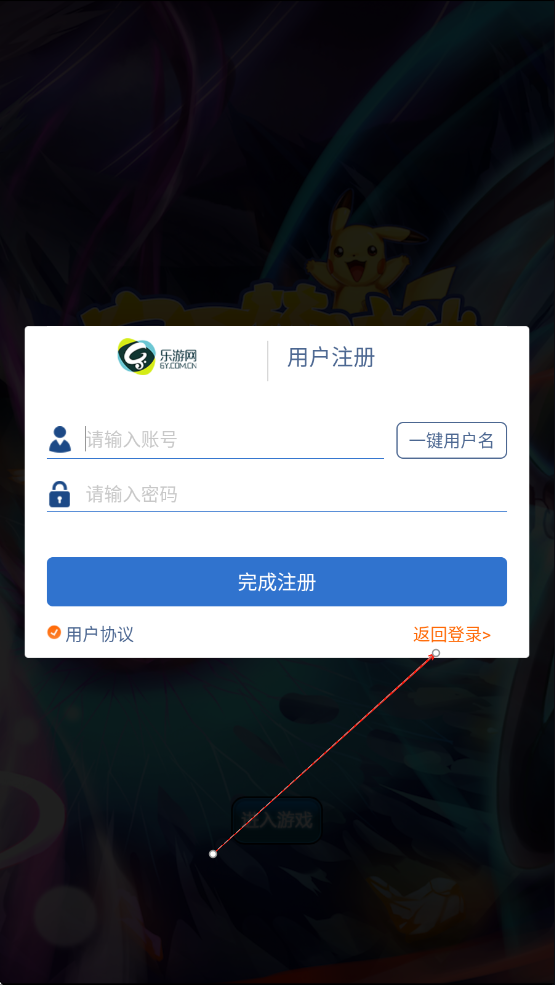This screenshot has width=555, height=985.
Task: Generate a username with 一键用户名 button
Action: pos(451,440)
